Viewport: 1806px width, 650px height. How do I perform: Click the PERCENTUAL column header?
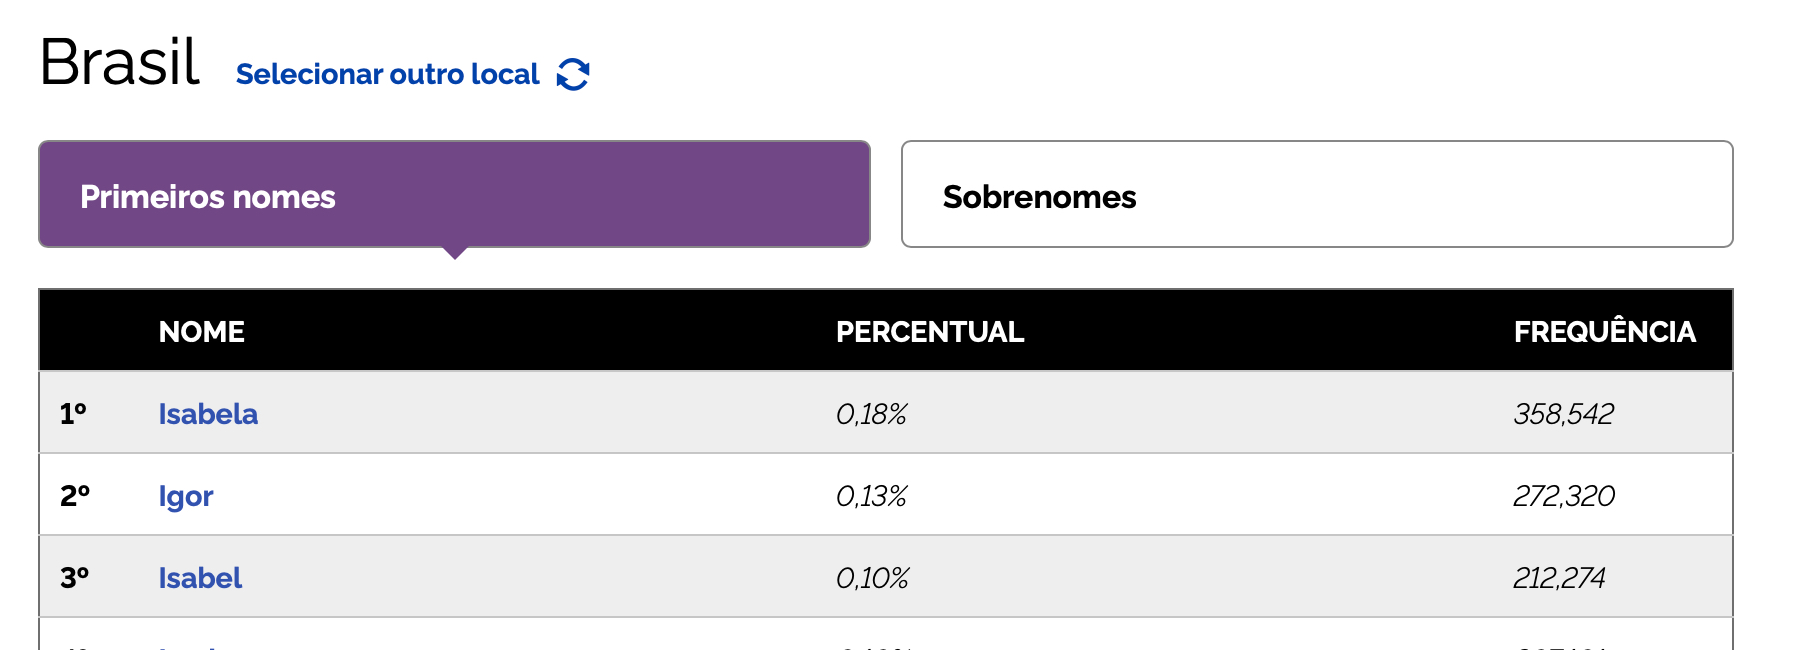point(929,332)
